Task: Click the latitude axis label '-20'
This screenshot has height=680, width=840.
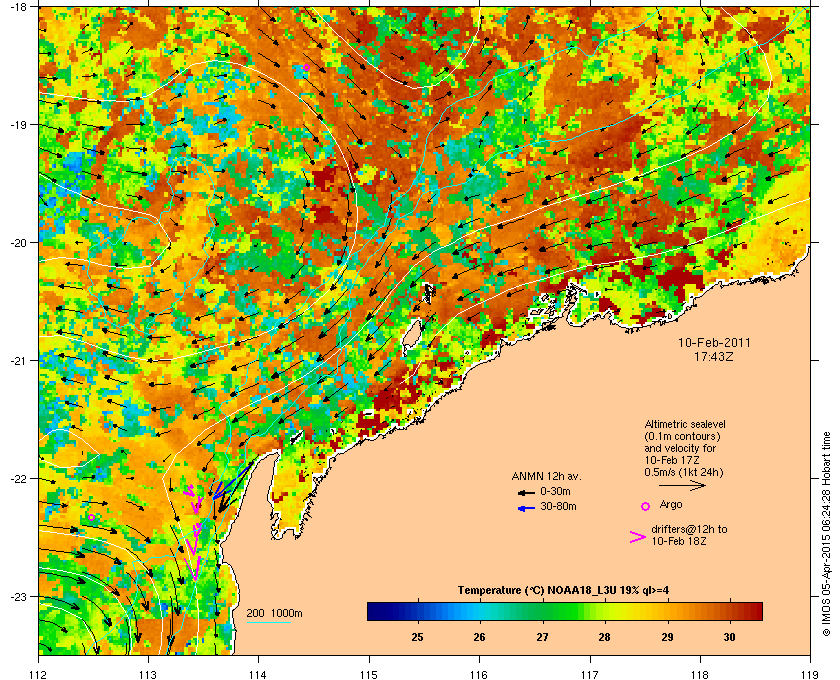Action: (x=18, y=243)
